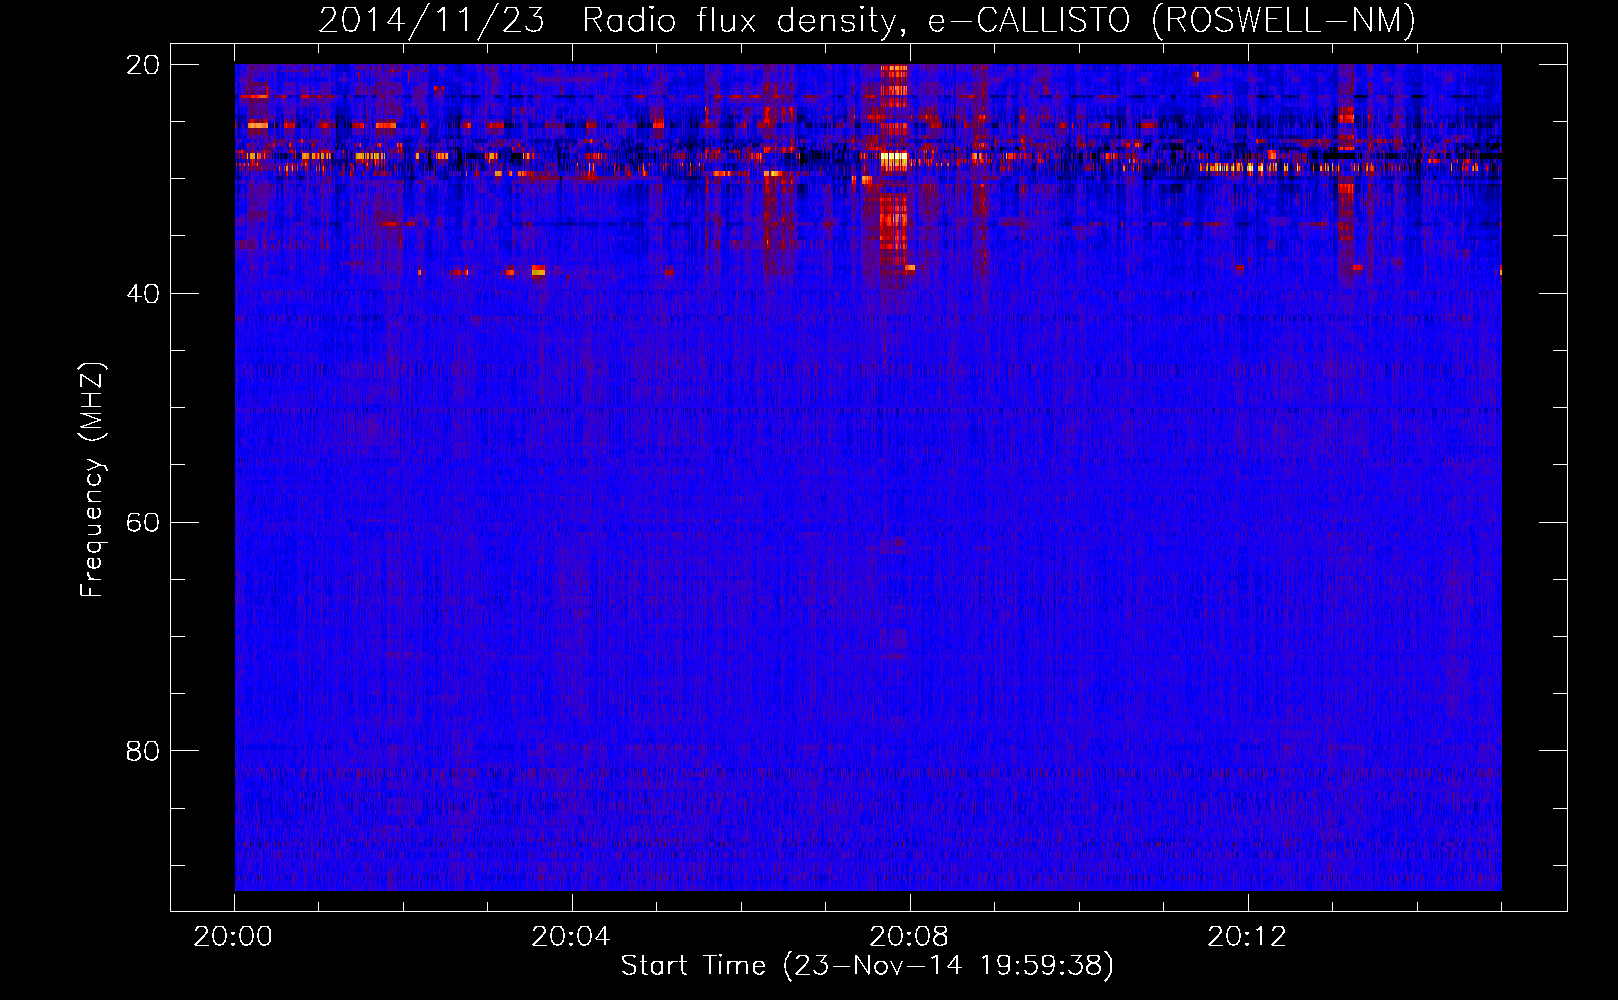
Task: Click the 20:12 time tick label
Action: coord(1247,937)
